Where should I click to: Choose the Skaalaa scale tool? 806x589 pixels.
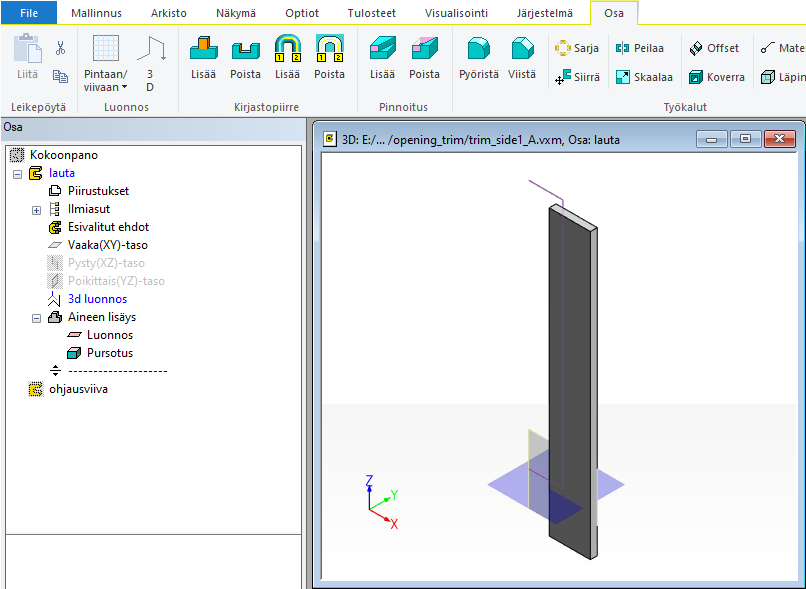(x=643, y=77)
